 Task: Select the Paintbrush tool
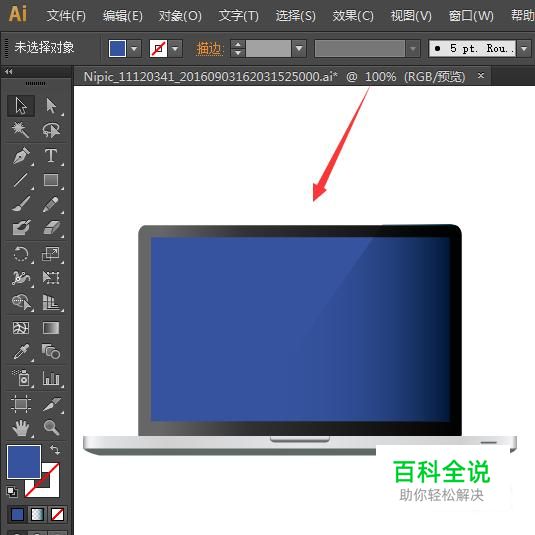point(21,204)
